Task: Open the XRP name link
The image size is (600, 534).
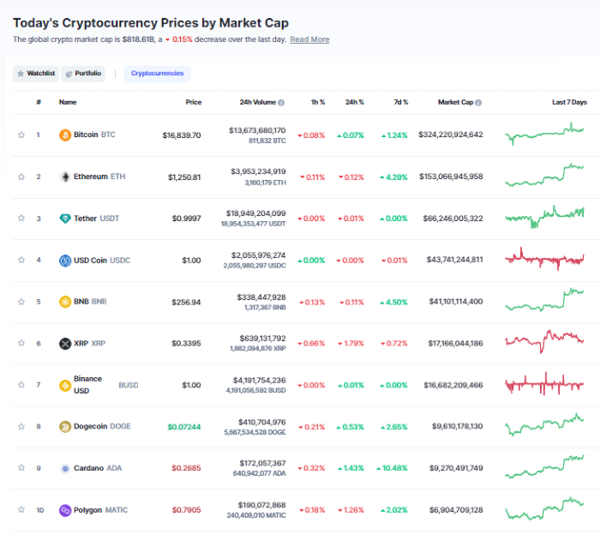Action: pos(89,343)
